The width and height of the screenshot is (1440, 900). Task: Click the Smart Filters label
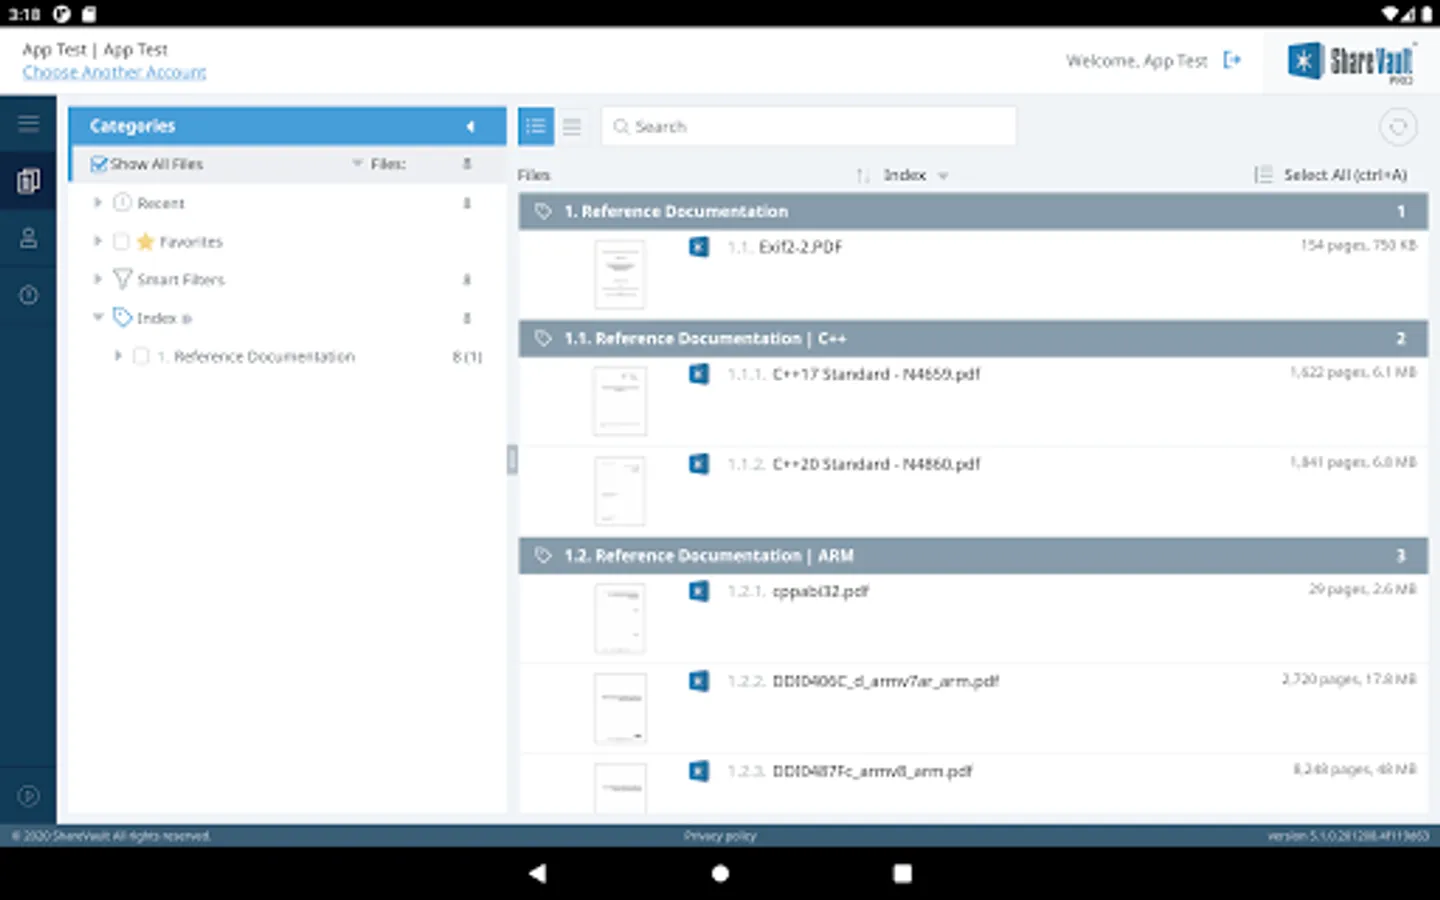[x=181, y=280]
